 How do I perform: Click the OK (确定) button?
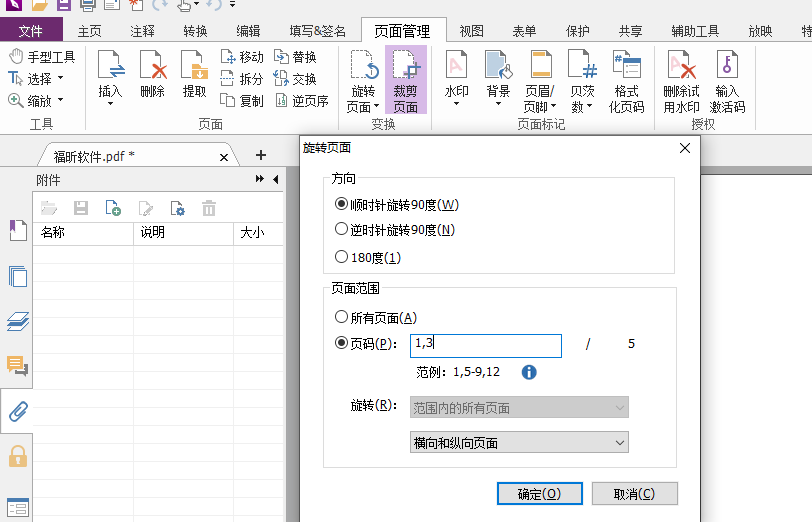(x=540, y=494)
